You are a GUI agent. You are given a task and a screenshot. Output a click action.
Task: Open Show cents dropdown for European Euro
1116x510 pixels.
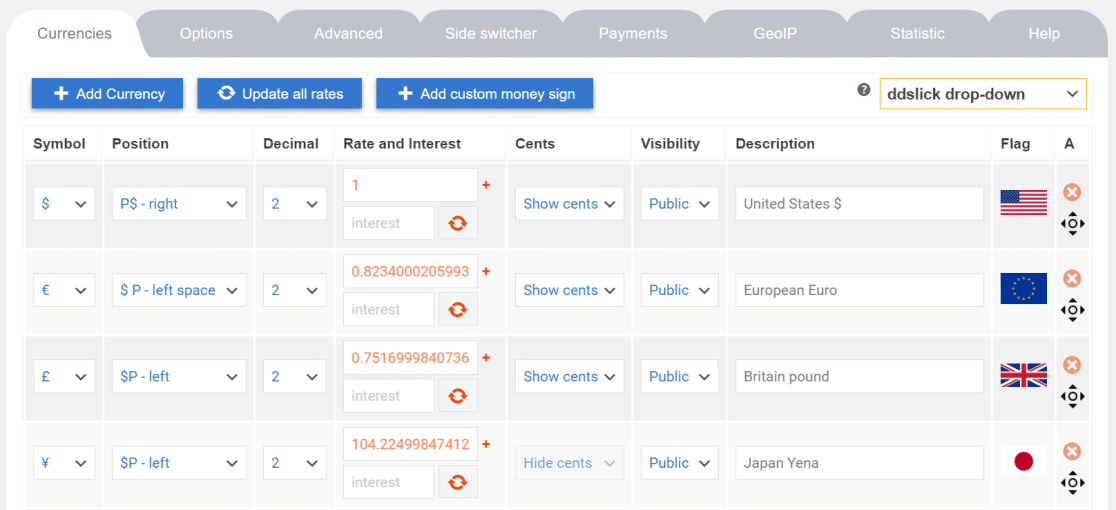569,290
